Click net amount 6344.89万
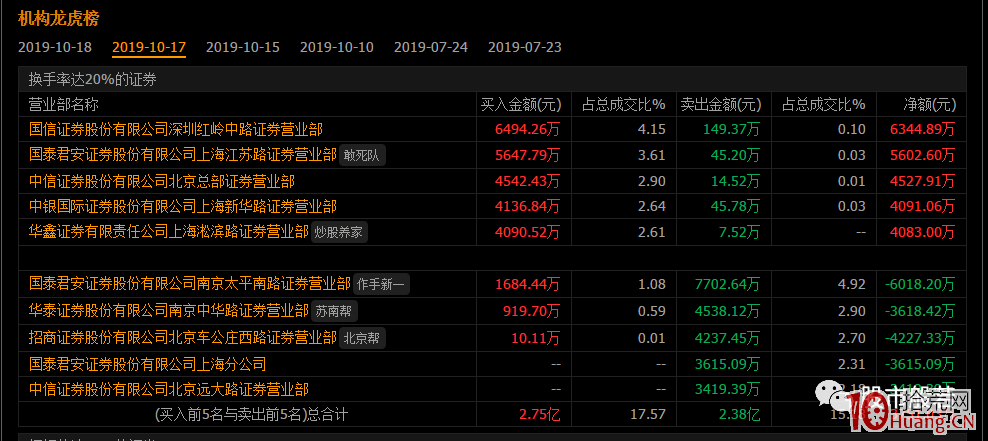The width and height of the screenshot is (988, 441). point(922,130)
